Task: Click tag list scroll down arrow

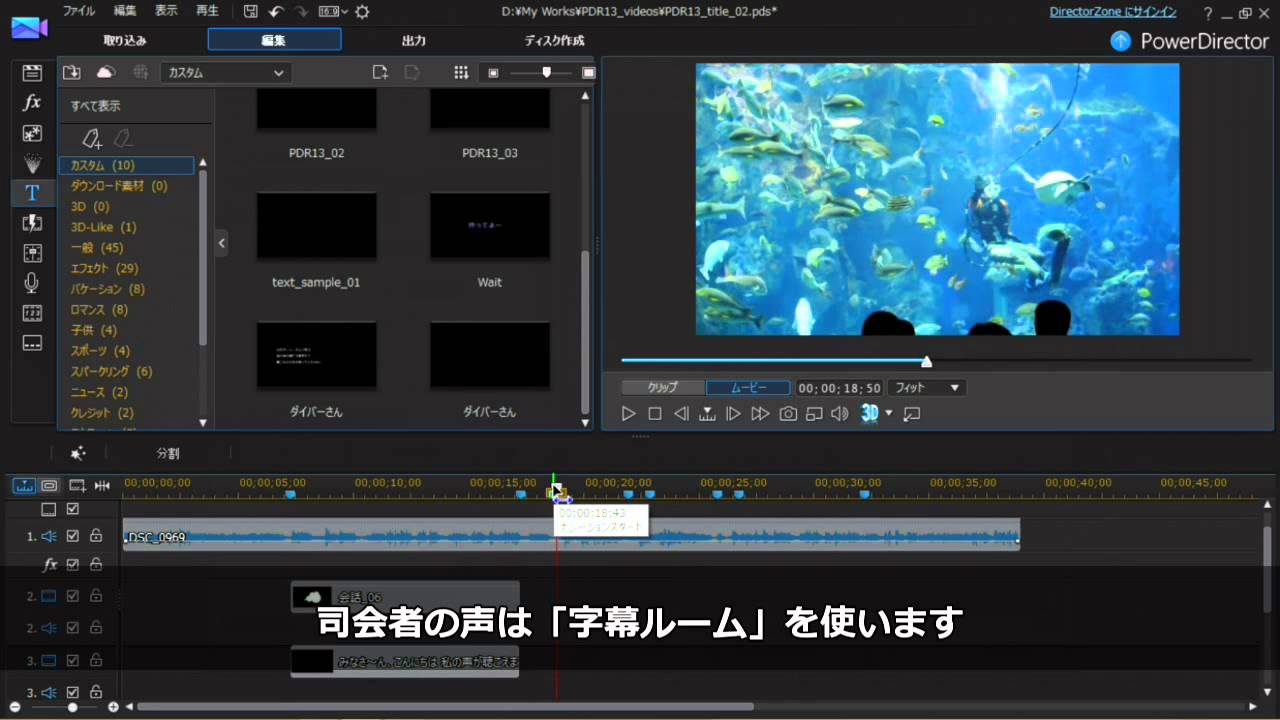Action: tap(203, 423)
